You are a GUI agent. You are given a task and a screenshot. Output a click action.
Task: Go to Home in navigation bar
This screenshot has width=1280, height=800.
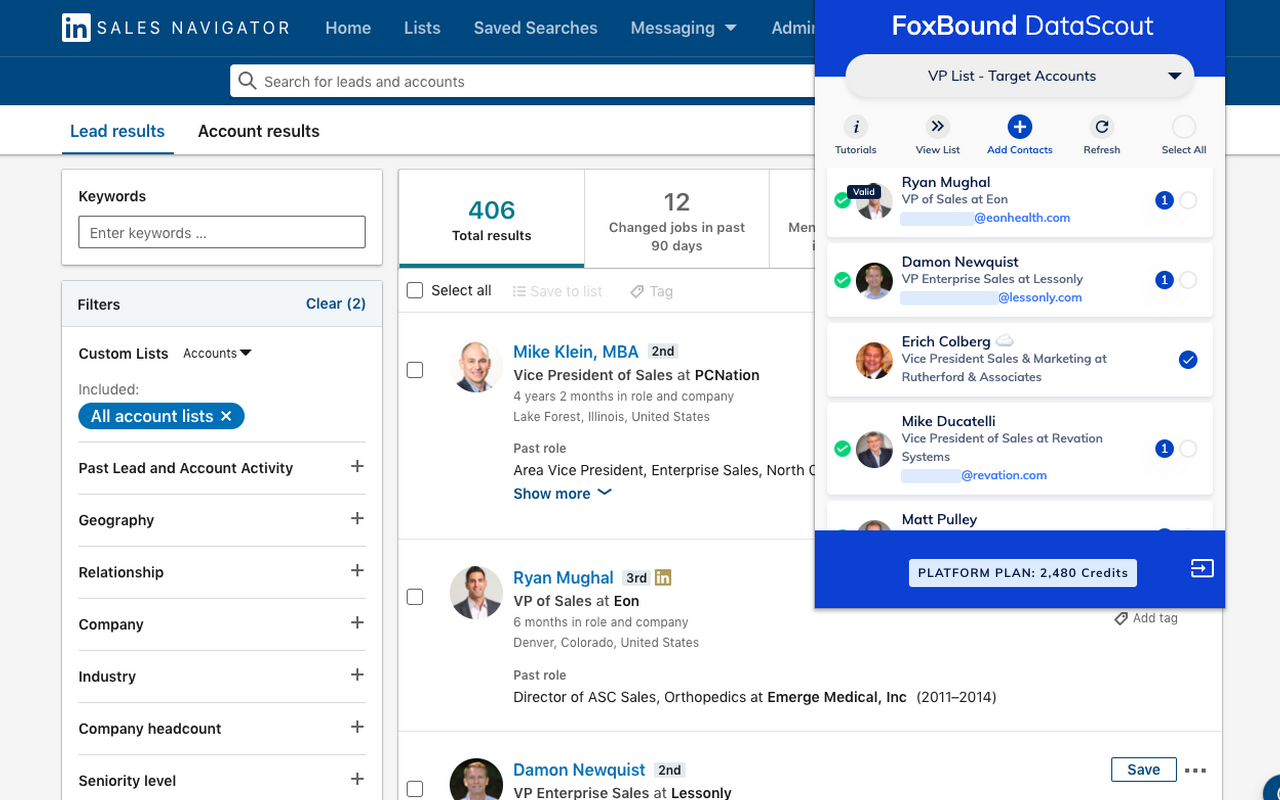click(348, 28)
